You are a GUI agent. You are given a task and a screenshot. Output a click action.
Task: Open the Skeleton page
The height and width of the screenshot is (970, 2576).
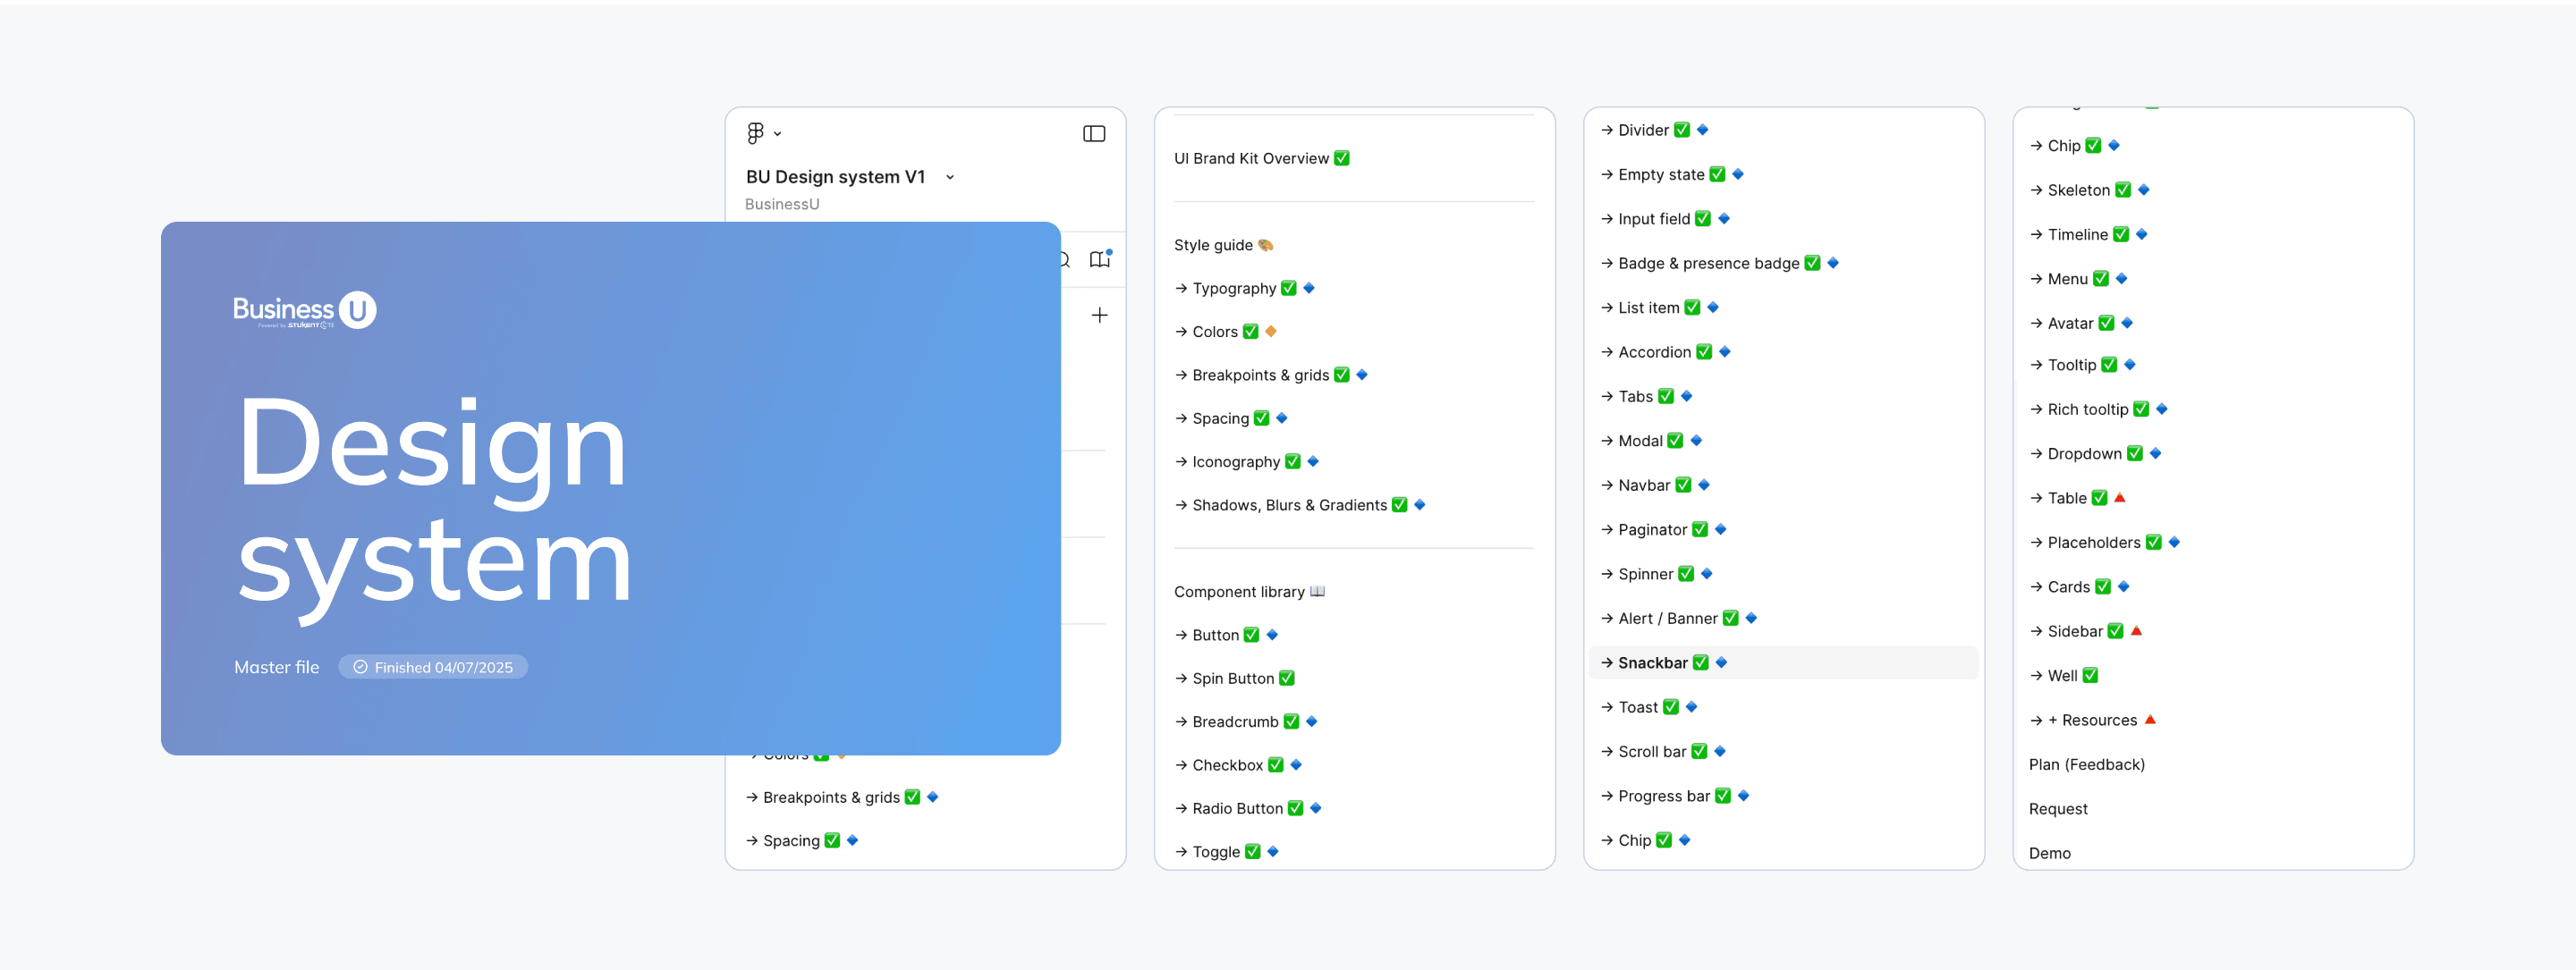pyautogui.click(x=2089, y=190)
